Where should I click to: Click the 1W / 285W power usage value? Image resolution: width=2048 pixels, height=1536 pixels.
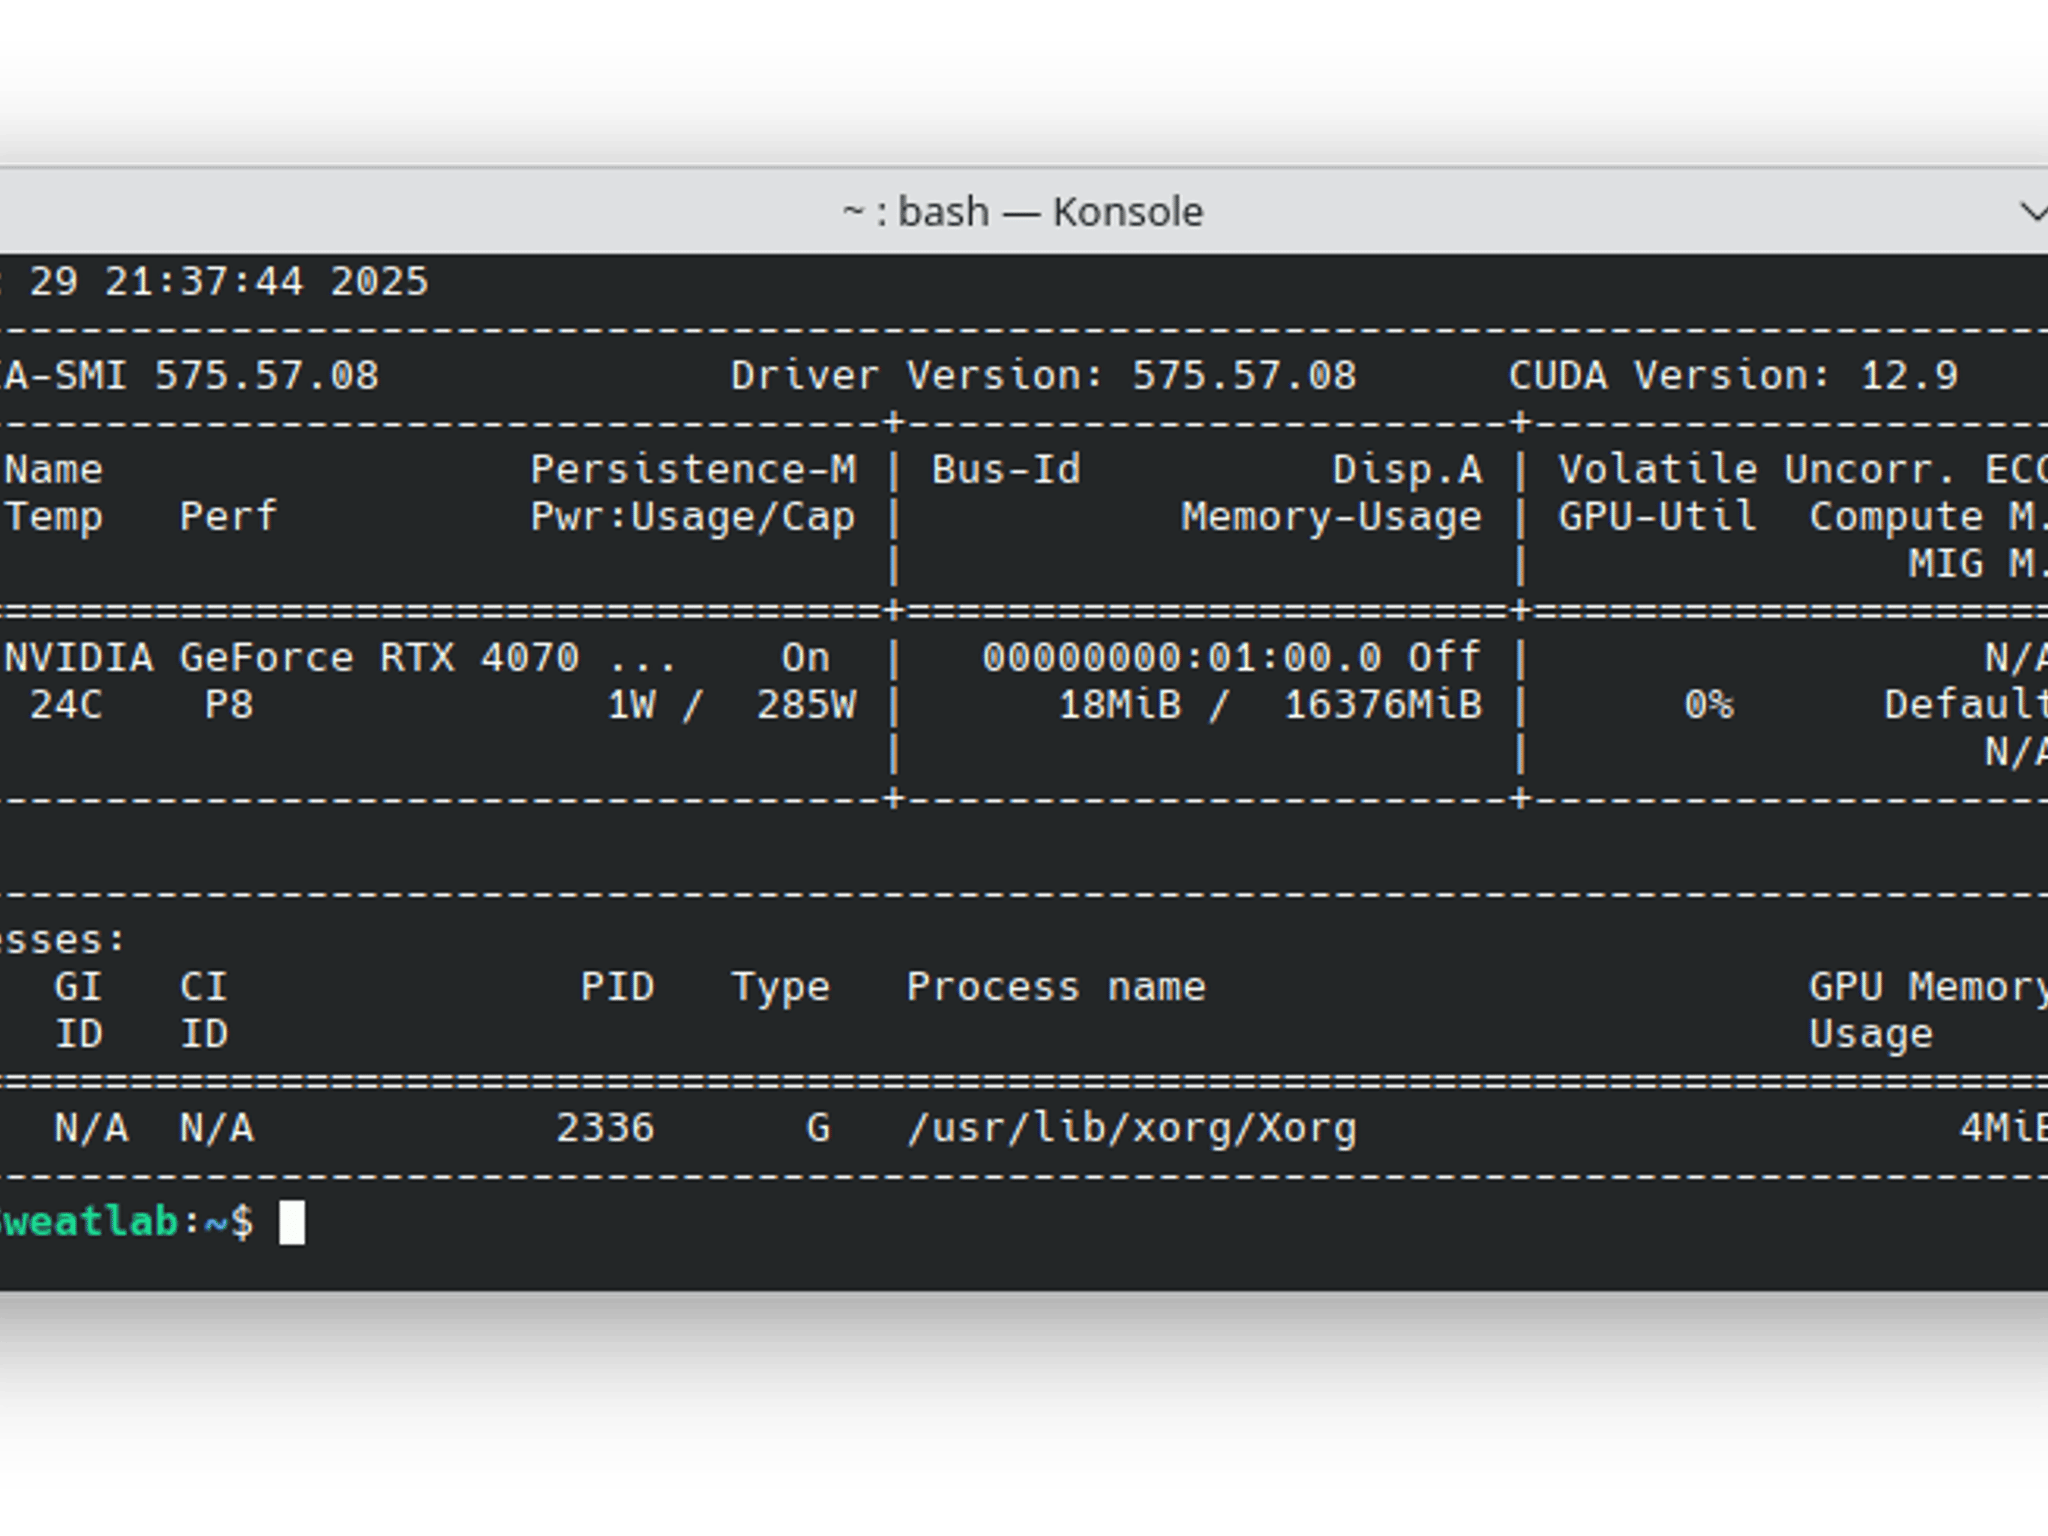coord(732,705)
